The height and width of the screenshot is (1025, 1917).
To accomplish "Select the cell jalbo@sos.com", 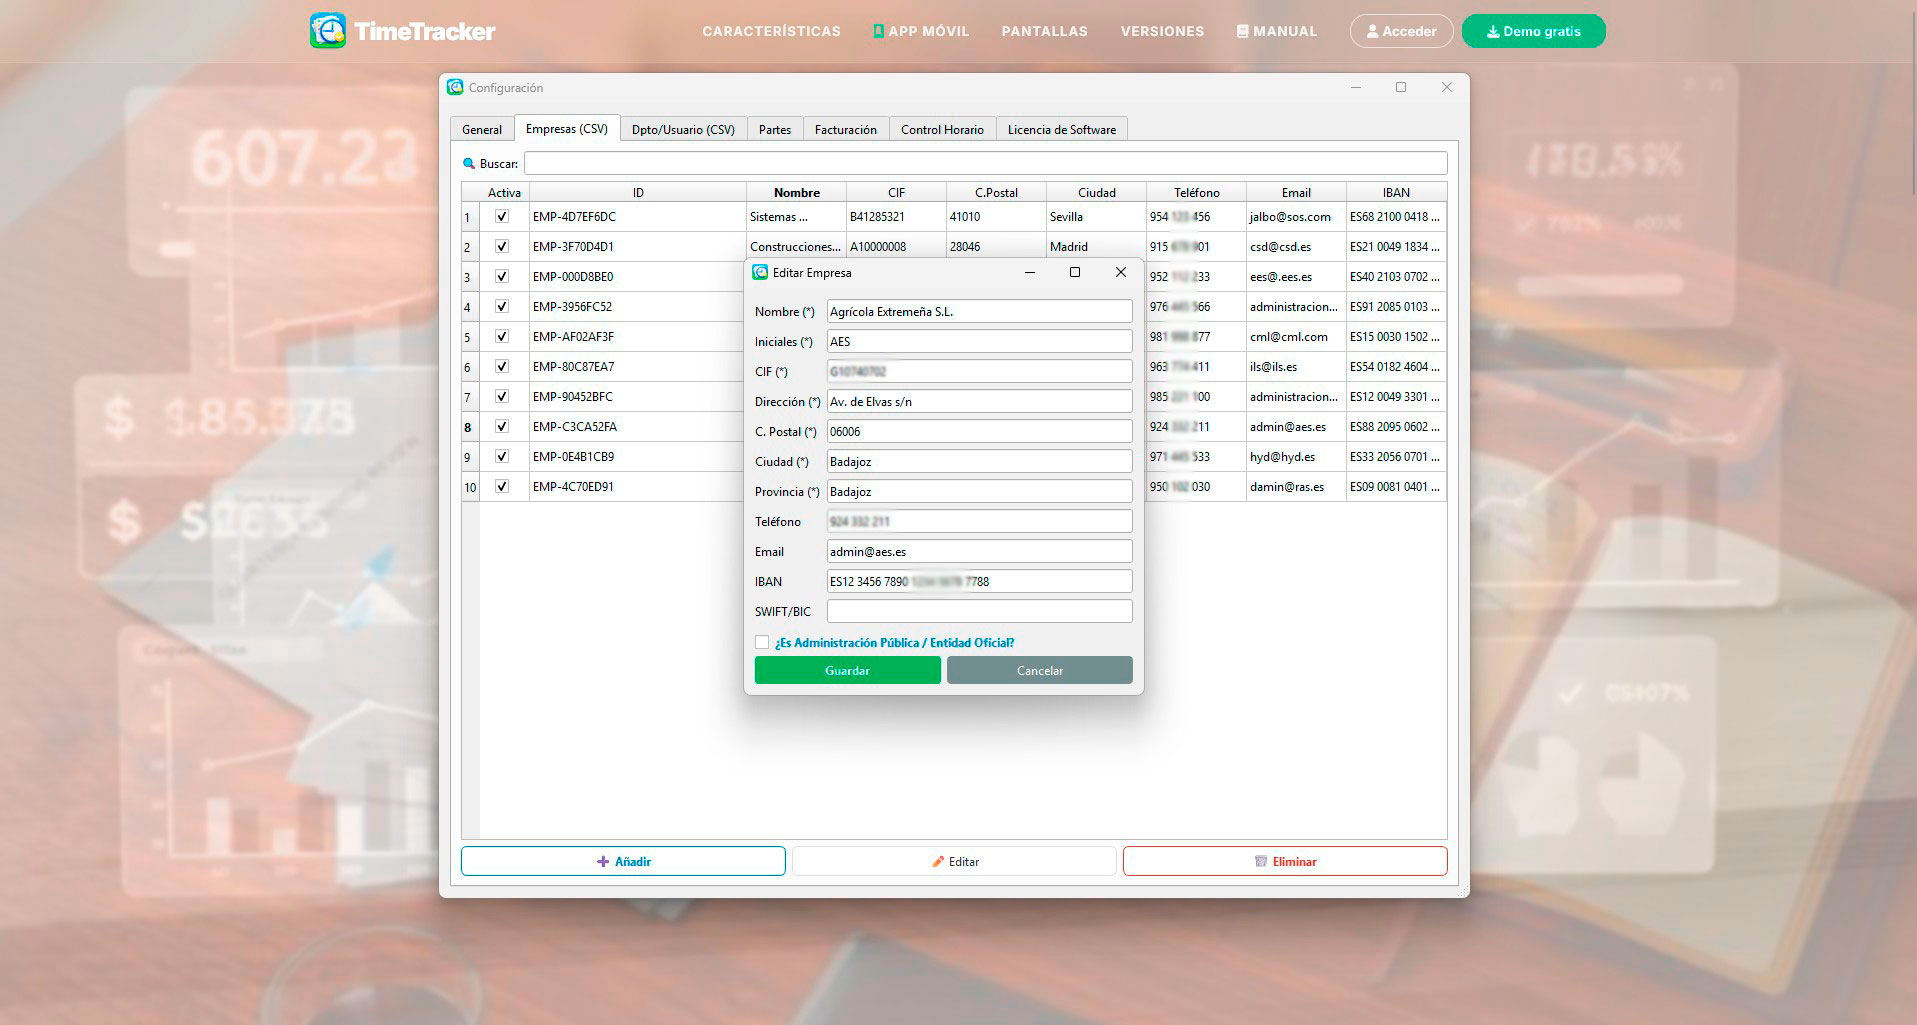I will pyautogui.click(x=1296, y=216).
